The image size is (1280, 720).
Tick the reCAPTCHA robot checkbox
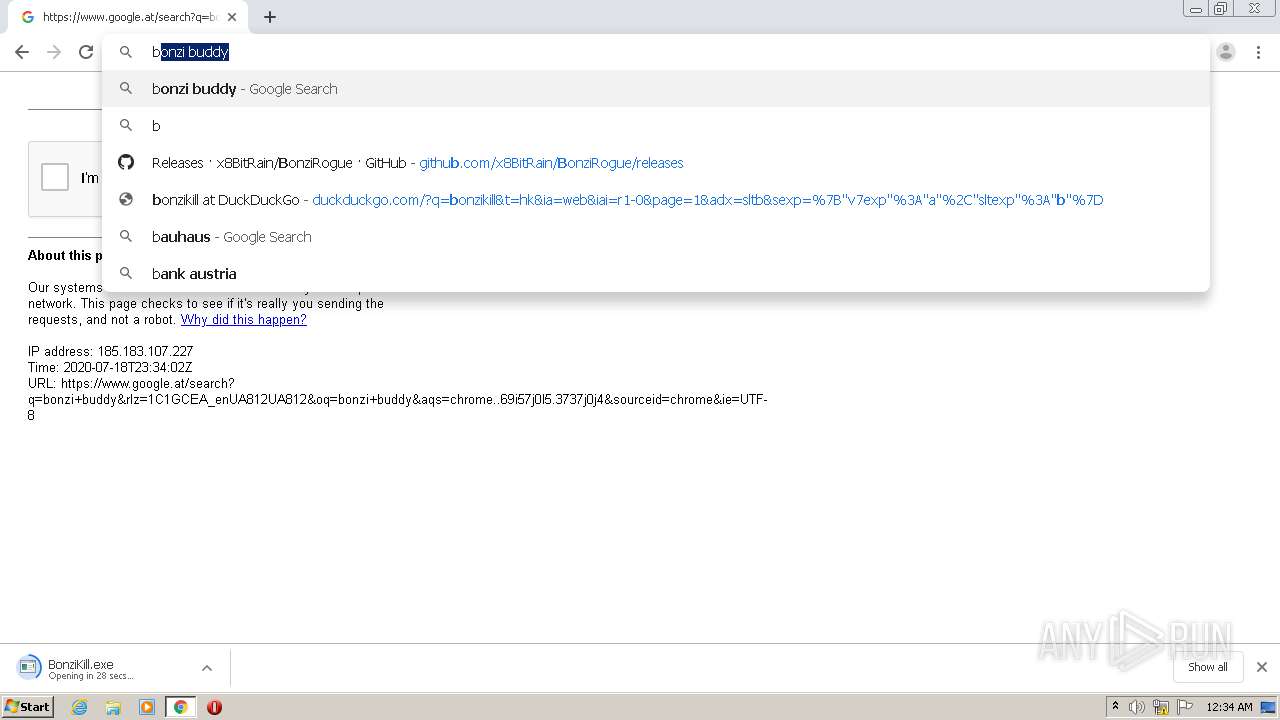55,177
